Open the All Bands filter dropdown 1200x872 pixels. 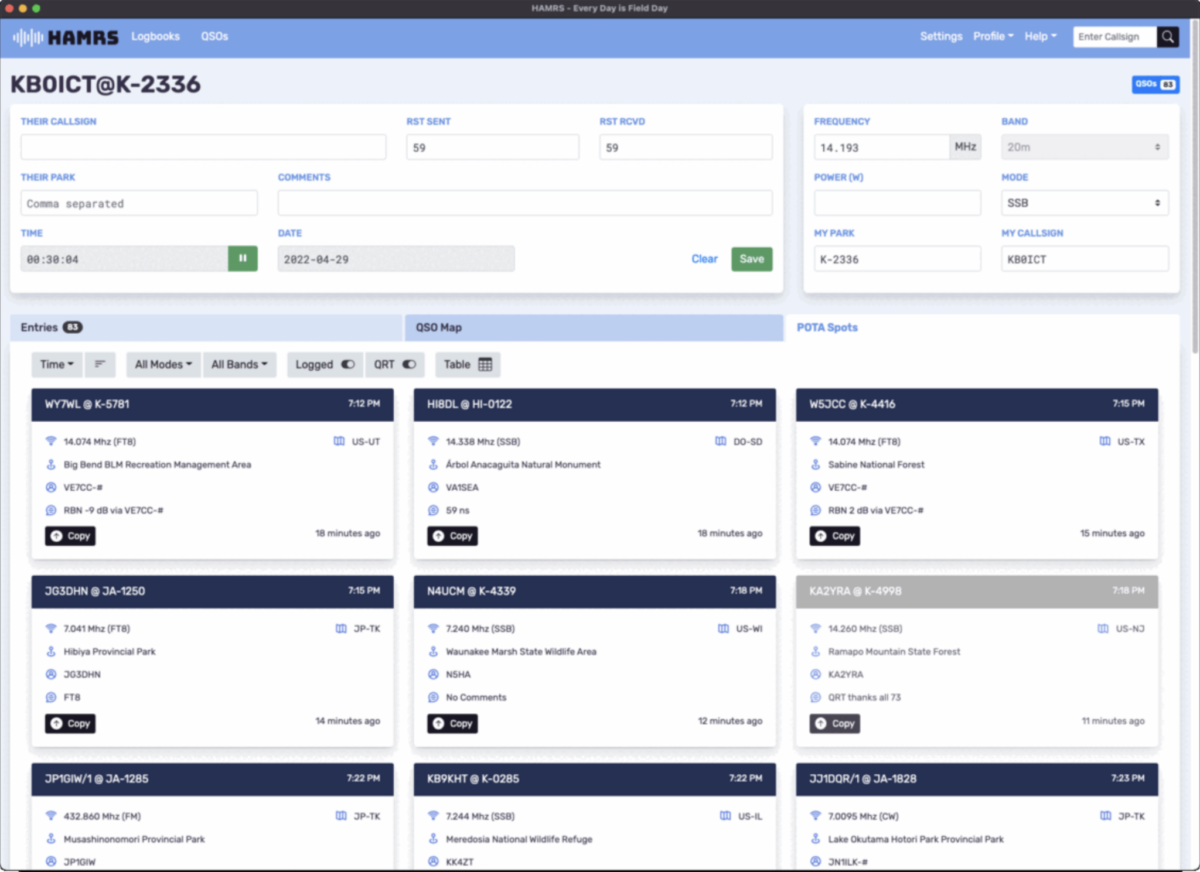click(x=240, y=365)
